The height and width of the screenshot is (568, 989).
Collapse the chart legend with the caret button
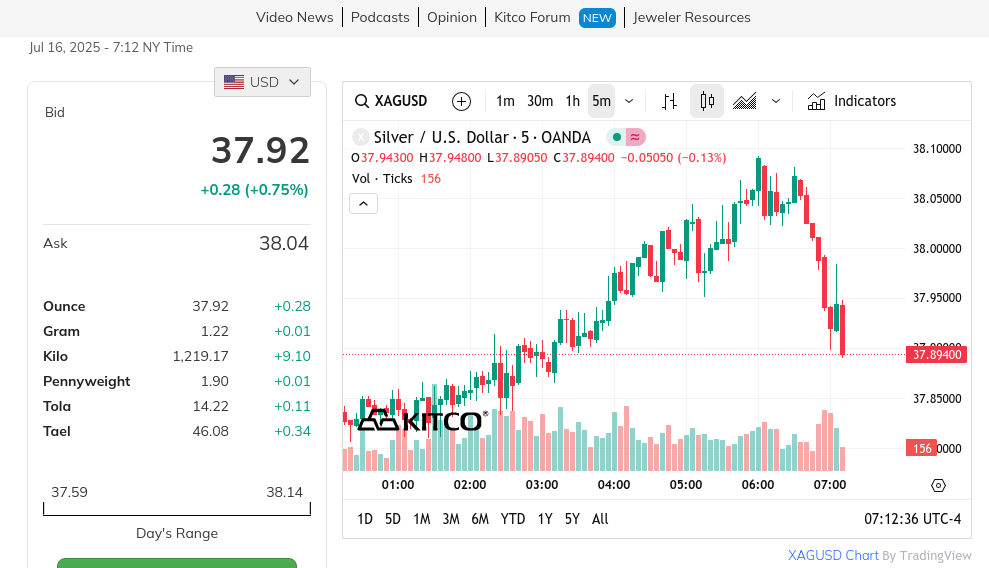(363, 204)
